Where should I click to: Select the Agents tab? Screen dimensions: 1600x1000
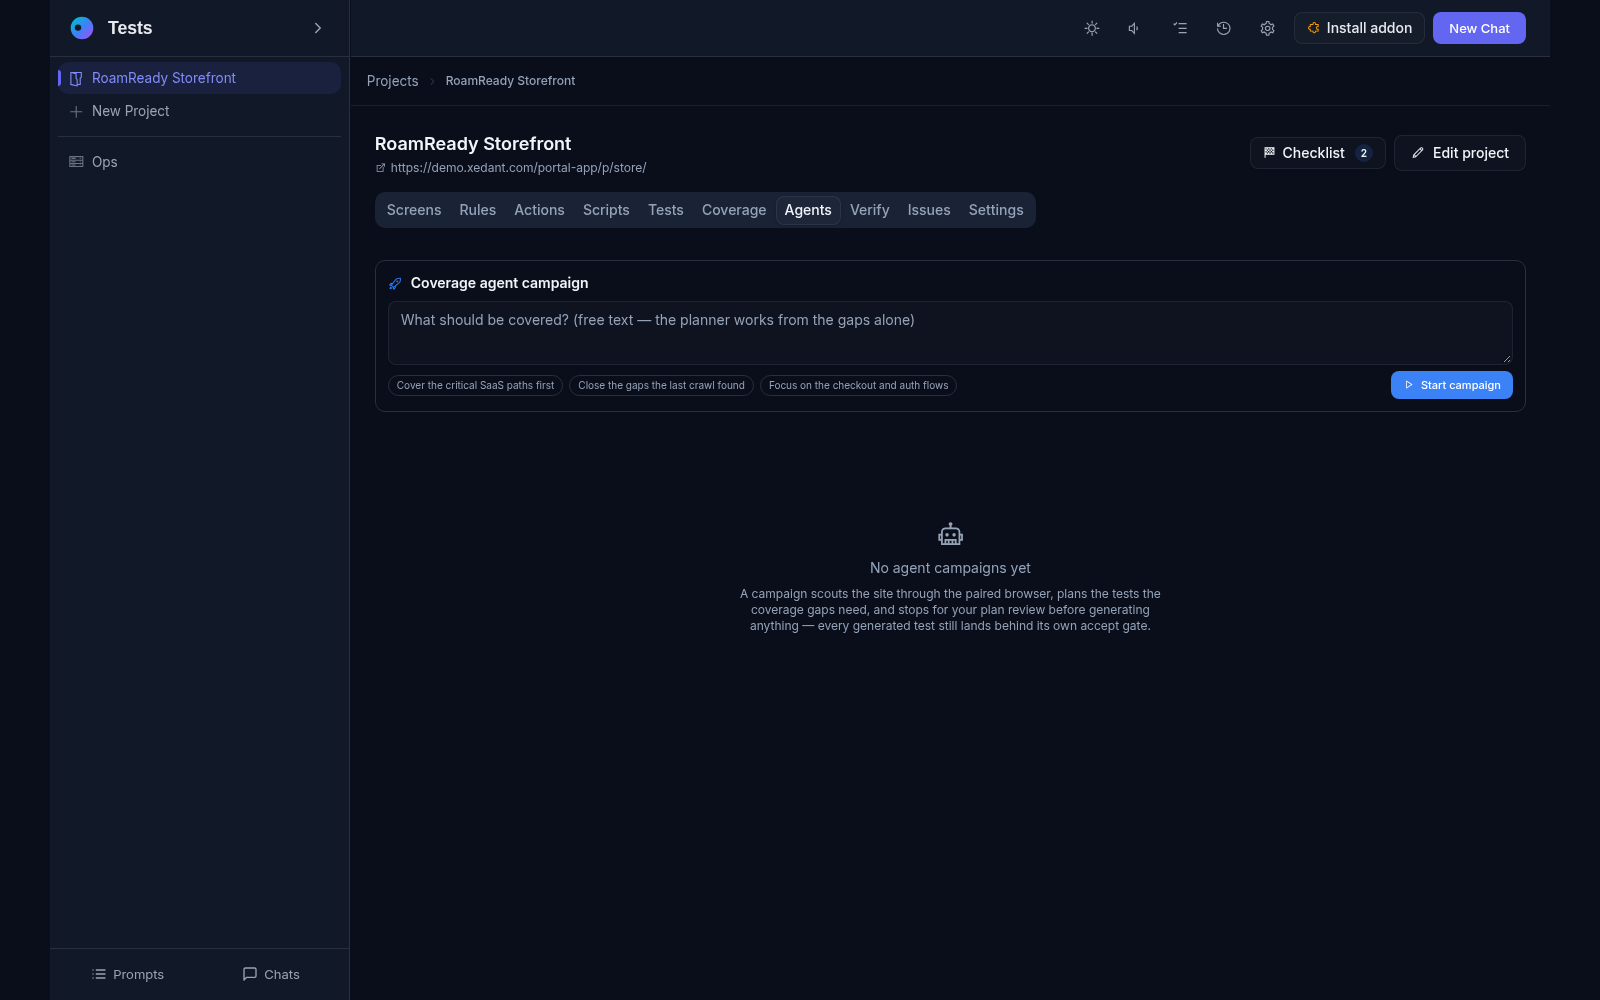(808, 210)
